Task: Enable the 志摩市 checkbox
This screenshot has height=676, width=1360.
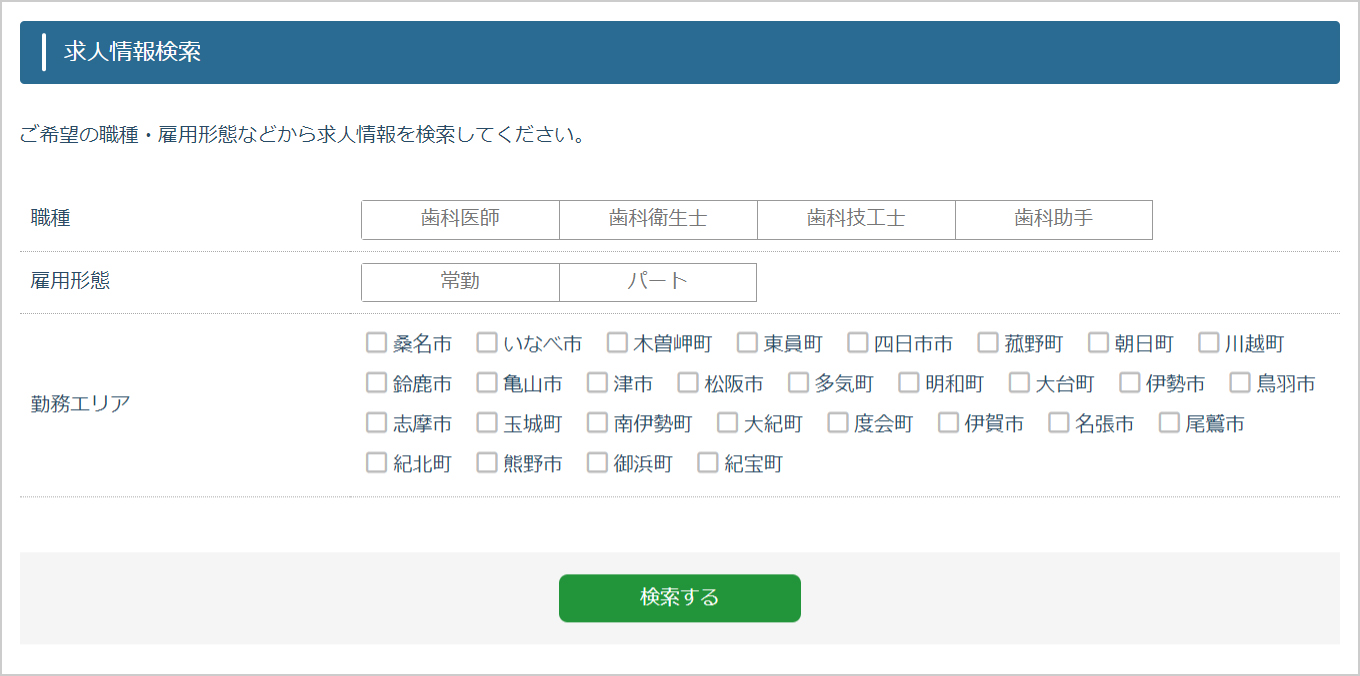Action: pyautogui.click(x=376, y=423)
